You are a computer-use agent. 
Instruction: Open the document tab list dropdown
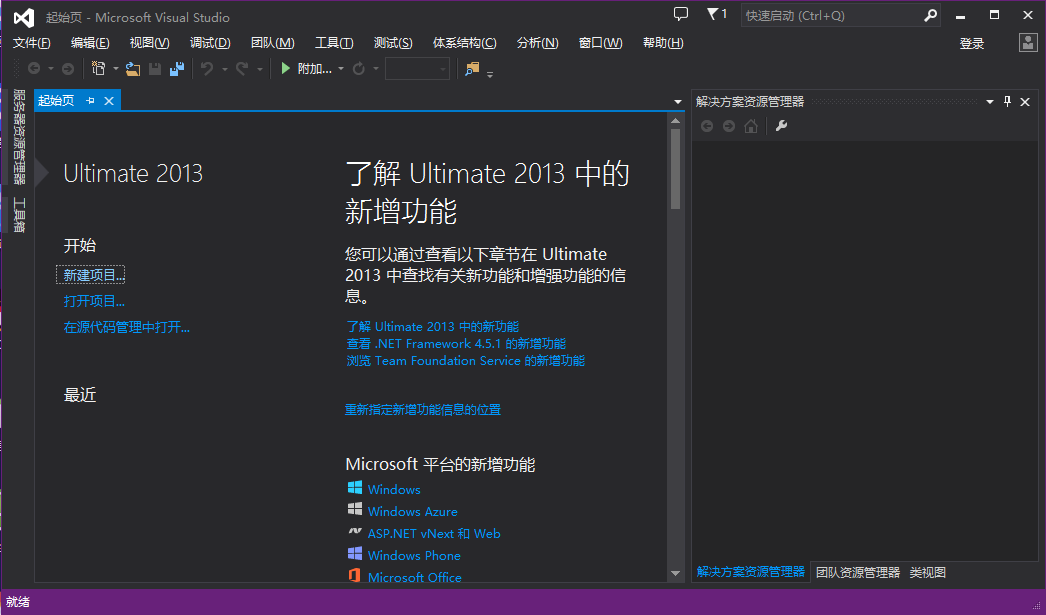[x=678, y=102]
